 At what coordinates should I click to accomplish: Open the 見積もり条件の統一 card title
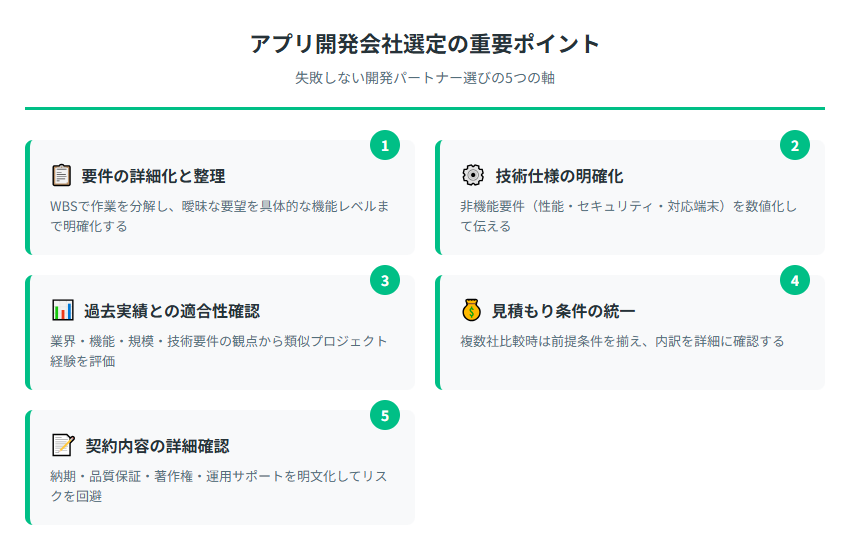pyautogui.click(x=563, y=311)
